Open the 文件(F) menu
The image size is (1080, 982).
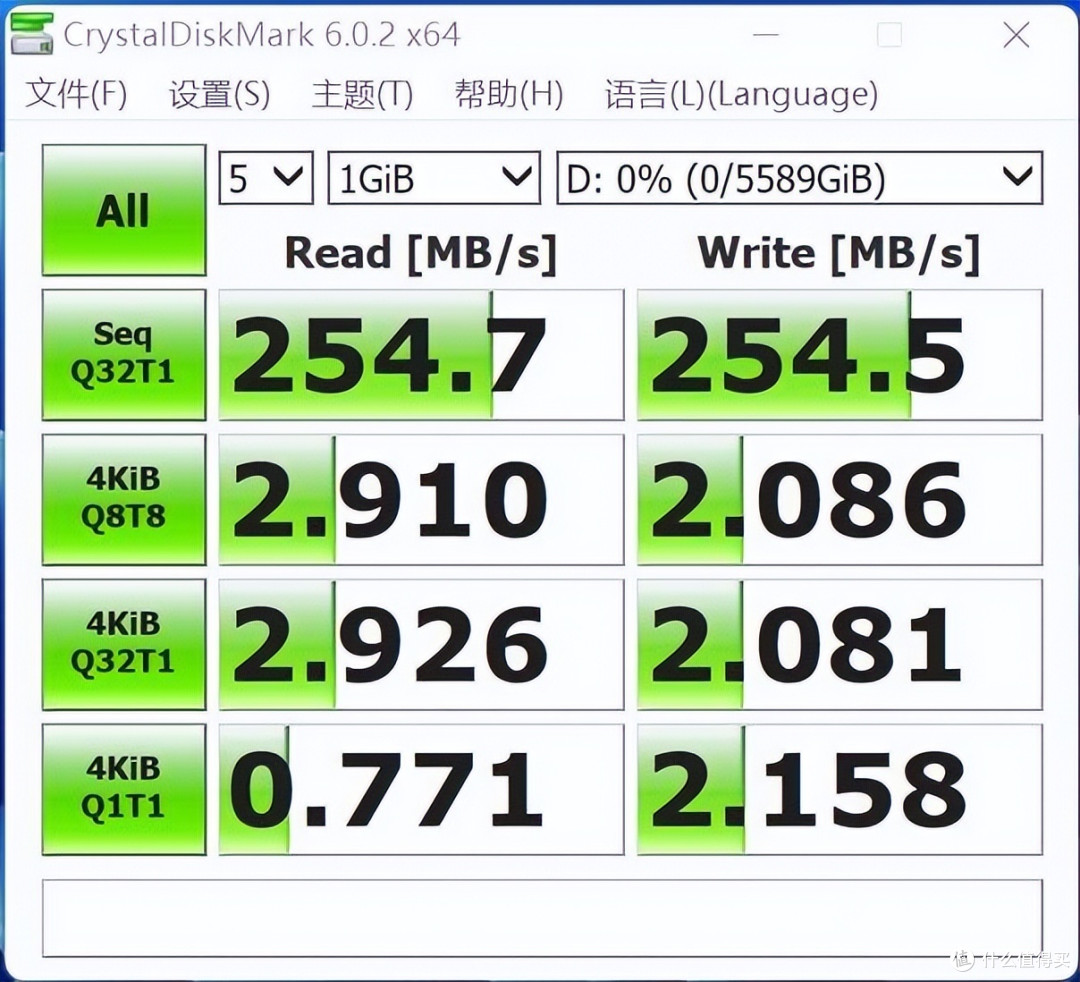(76, 94)
